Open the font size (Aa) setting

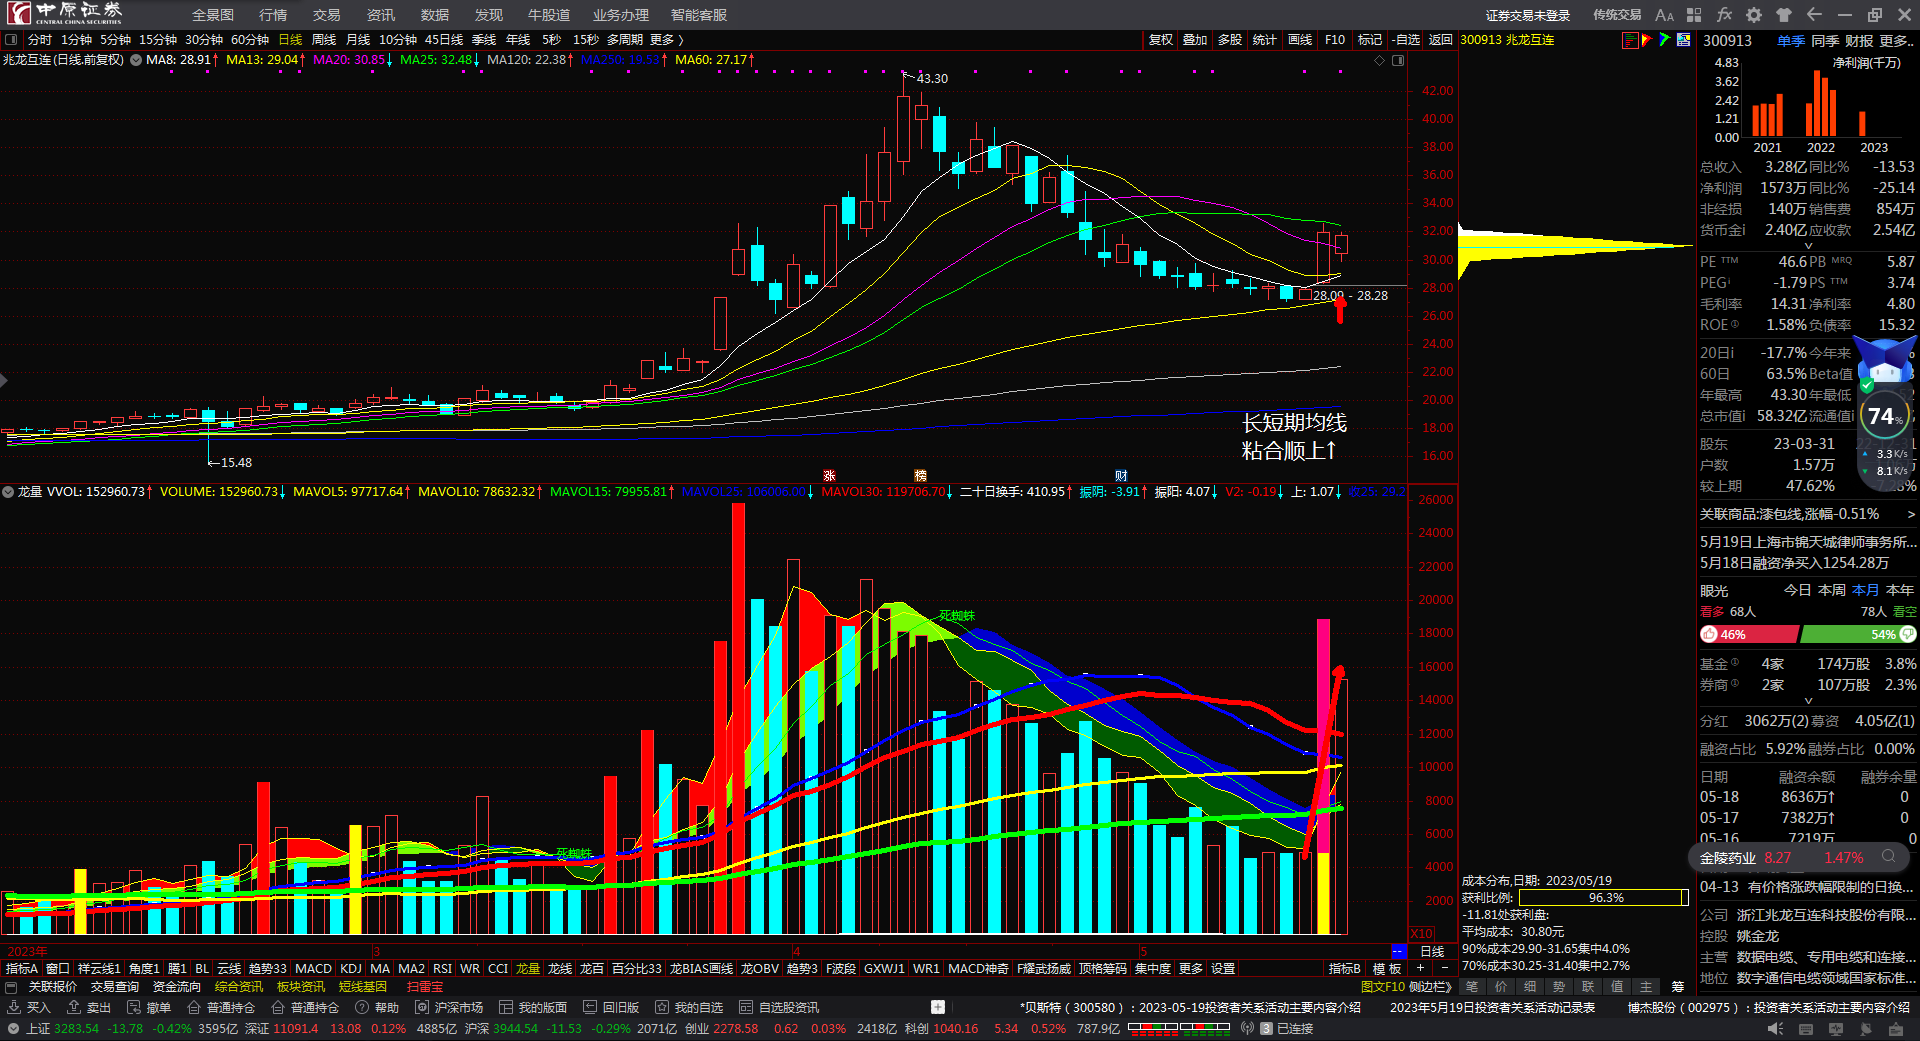1664,15
